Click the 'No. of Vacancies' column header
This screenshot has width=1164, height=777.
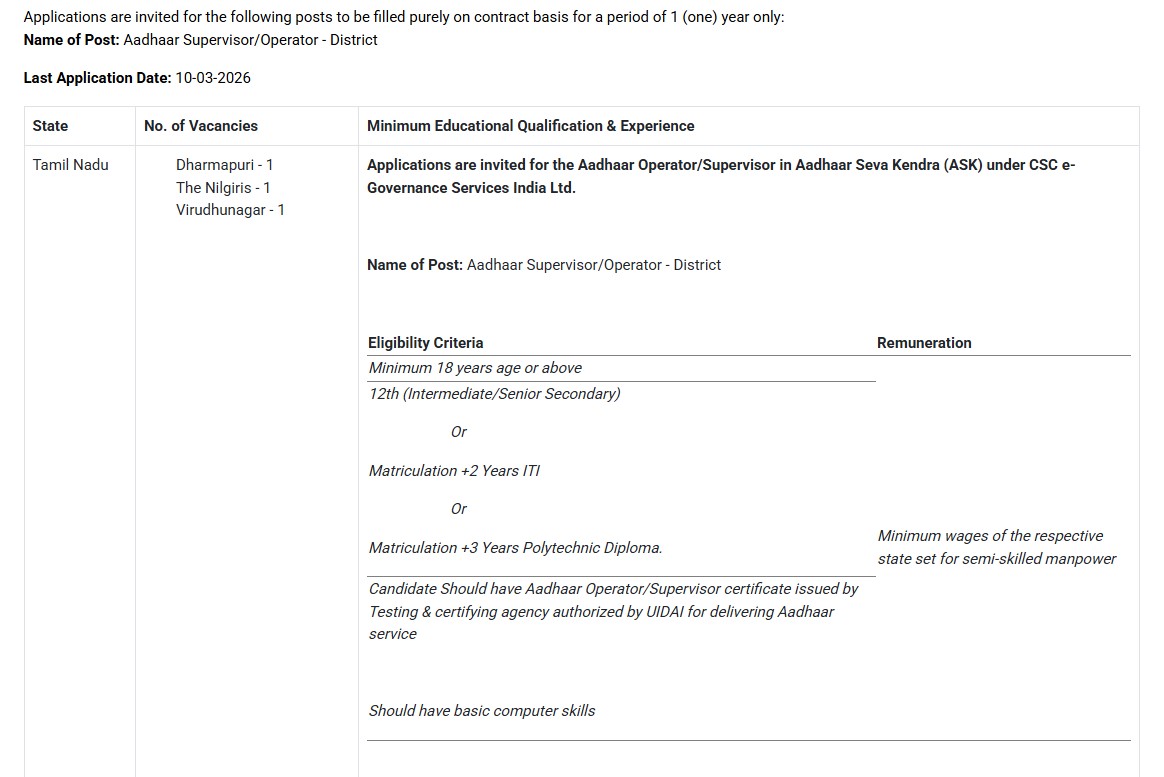pyautogui.click(x=201, y=126)
